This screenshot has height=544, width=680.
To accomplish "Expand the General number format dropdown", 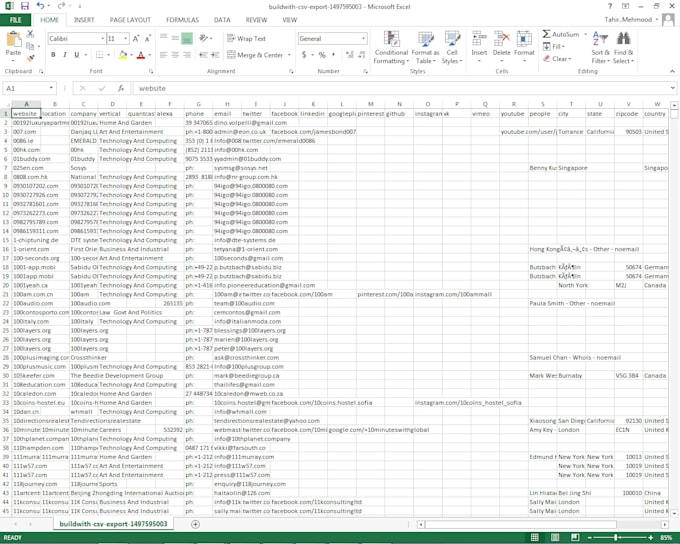I will click(x=363, y=39).
